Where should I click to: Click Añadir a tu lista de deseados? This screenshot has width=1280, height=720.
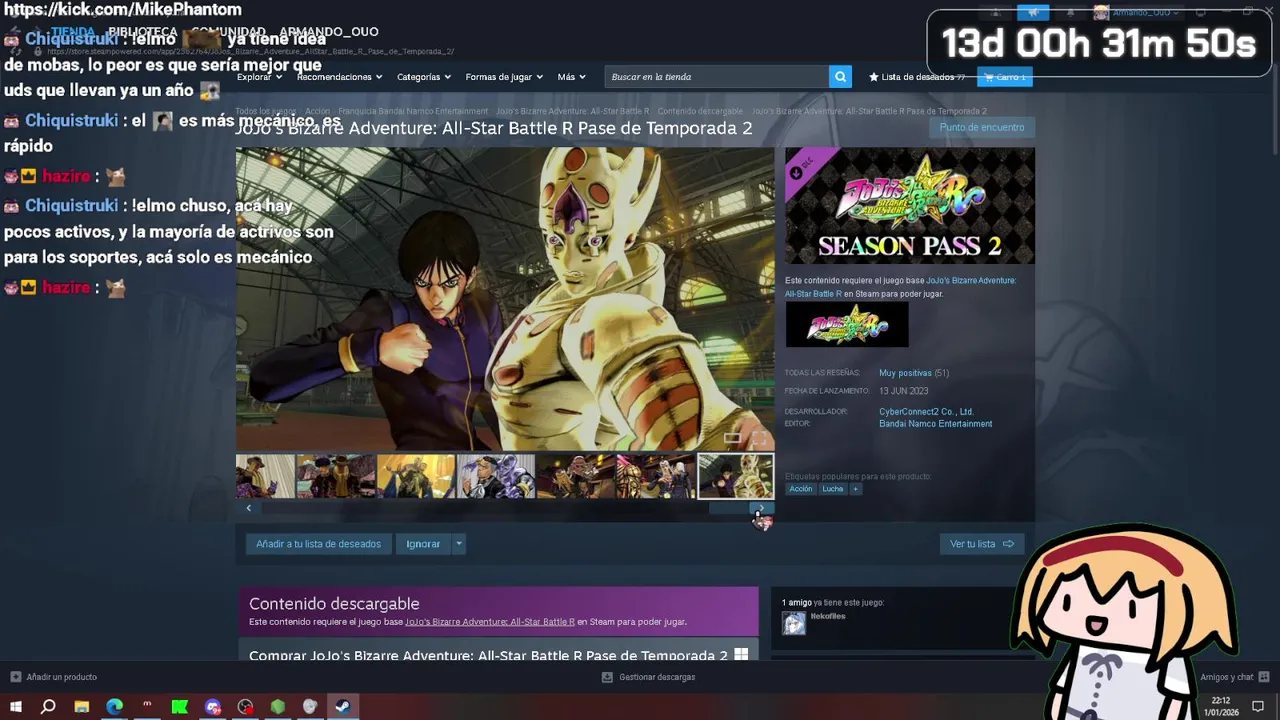(318, 544)
